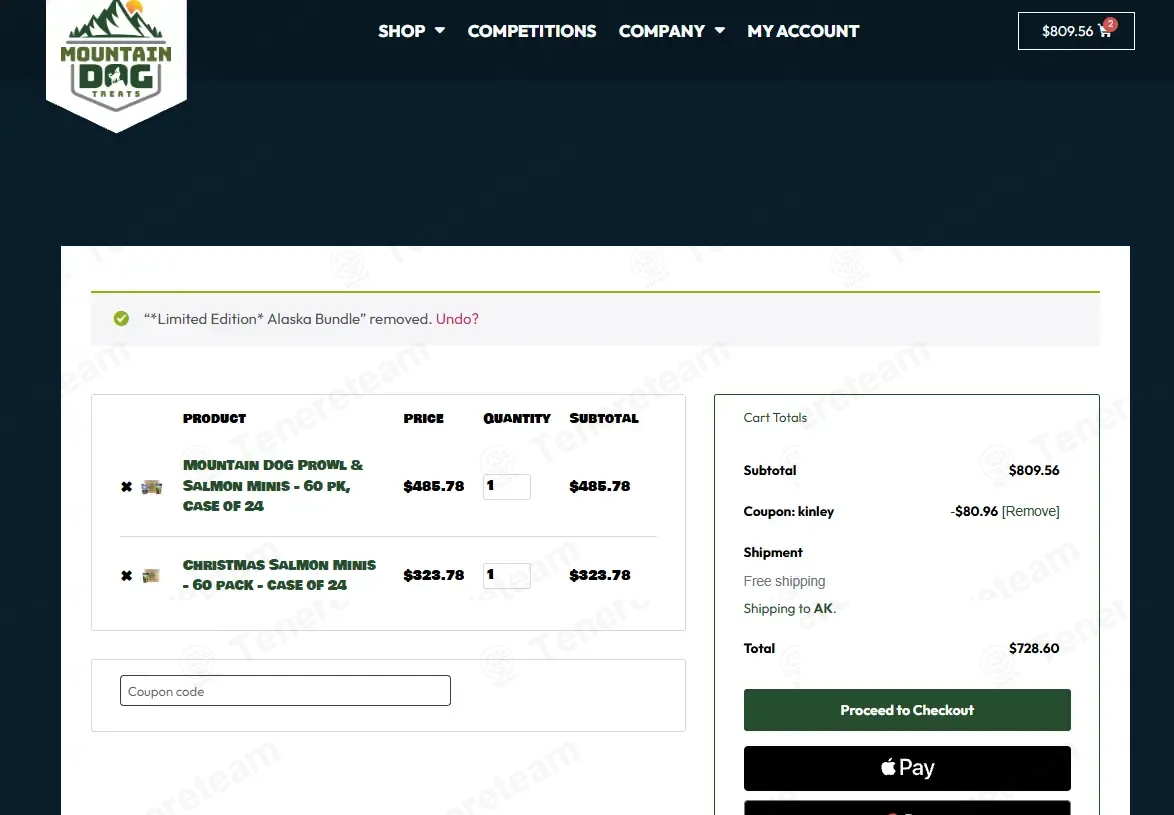Focus the Coupon code field
Image resolution: width=1174 pixels, height=815 pixels.
(x=285, y=691)
